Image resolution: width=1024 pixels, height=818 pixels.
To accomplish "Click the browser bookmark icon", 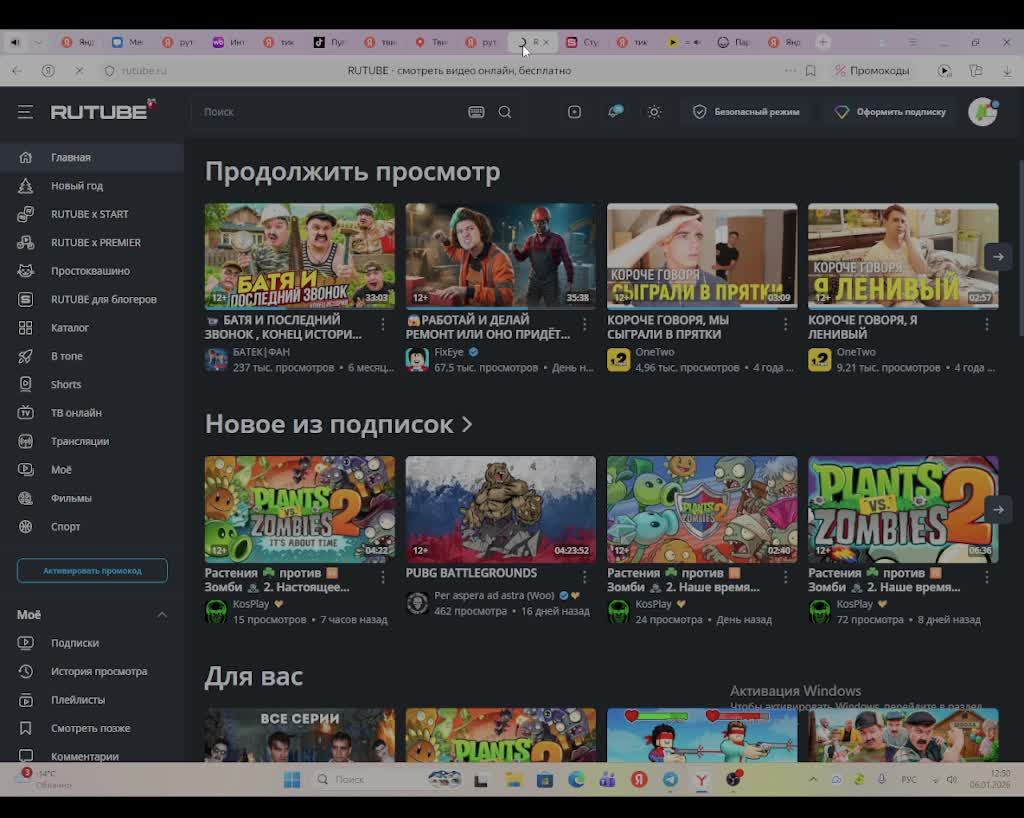I will pos(810,71).
